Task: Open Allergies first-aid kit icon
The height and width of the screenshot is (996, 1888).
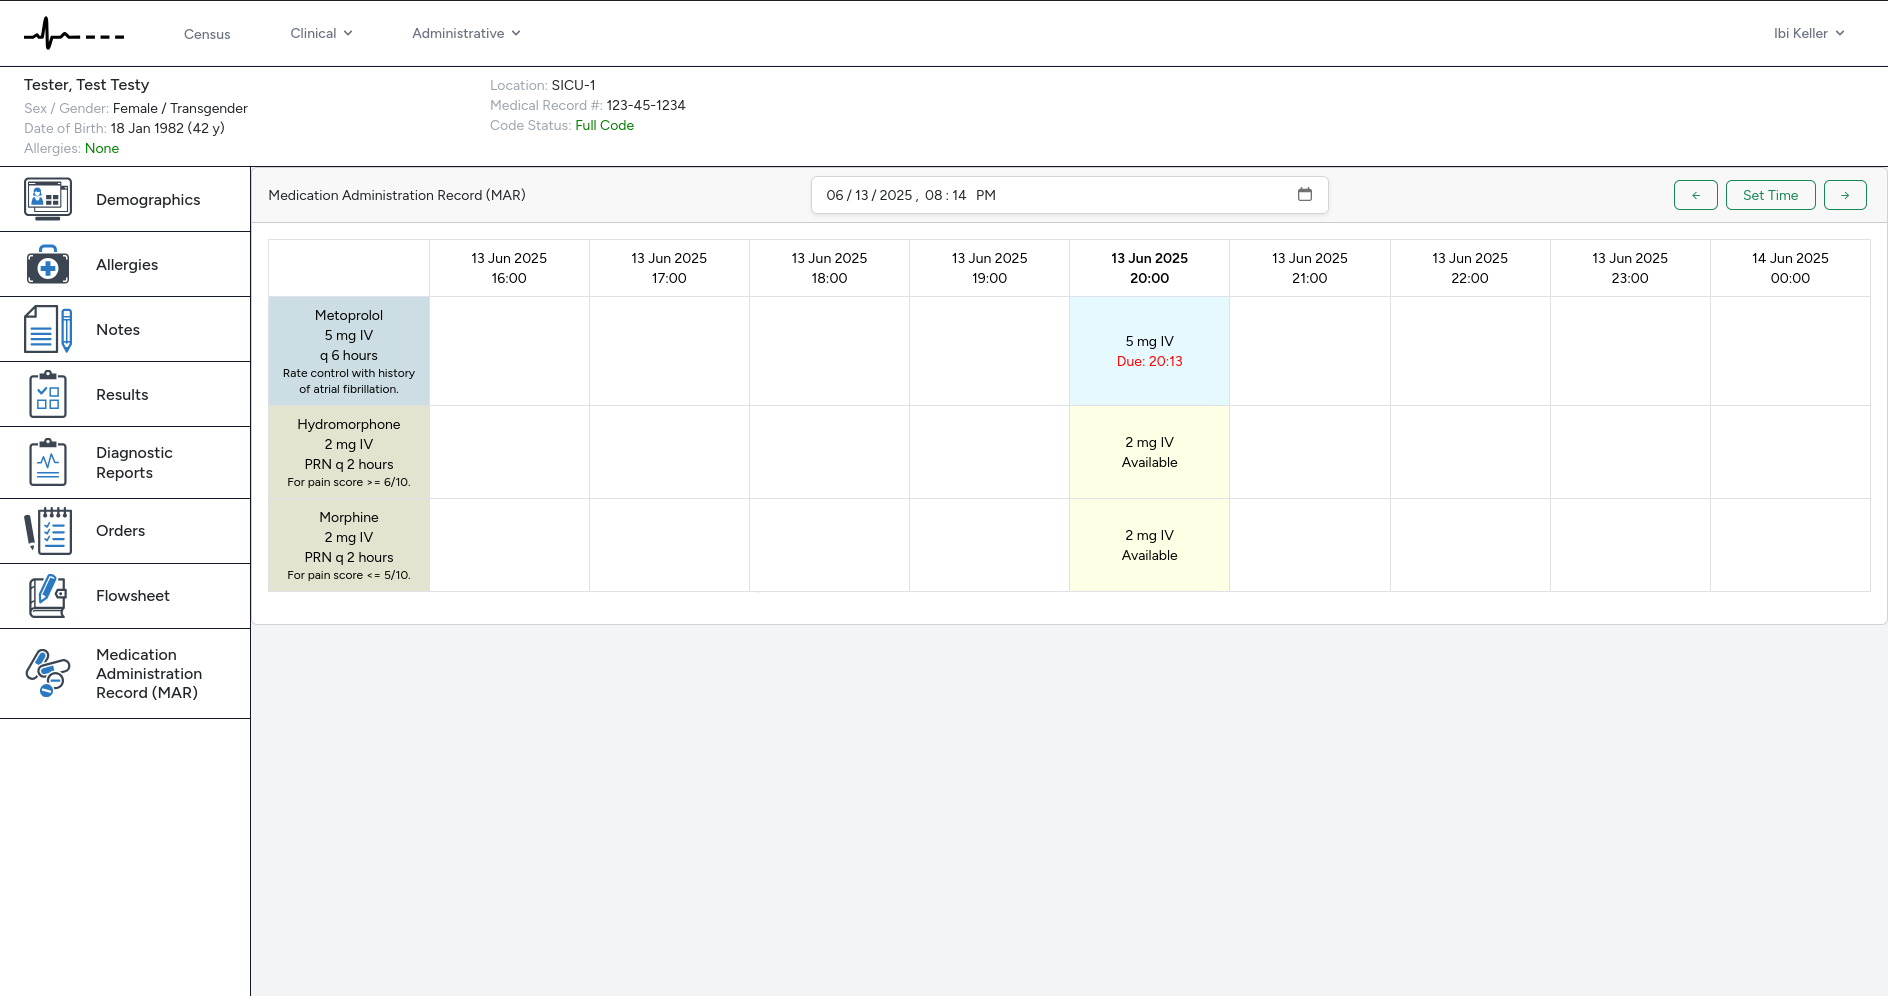Action: [48, 265]
